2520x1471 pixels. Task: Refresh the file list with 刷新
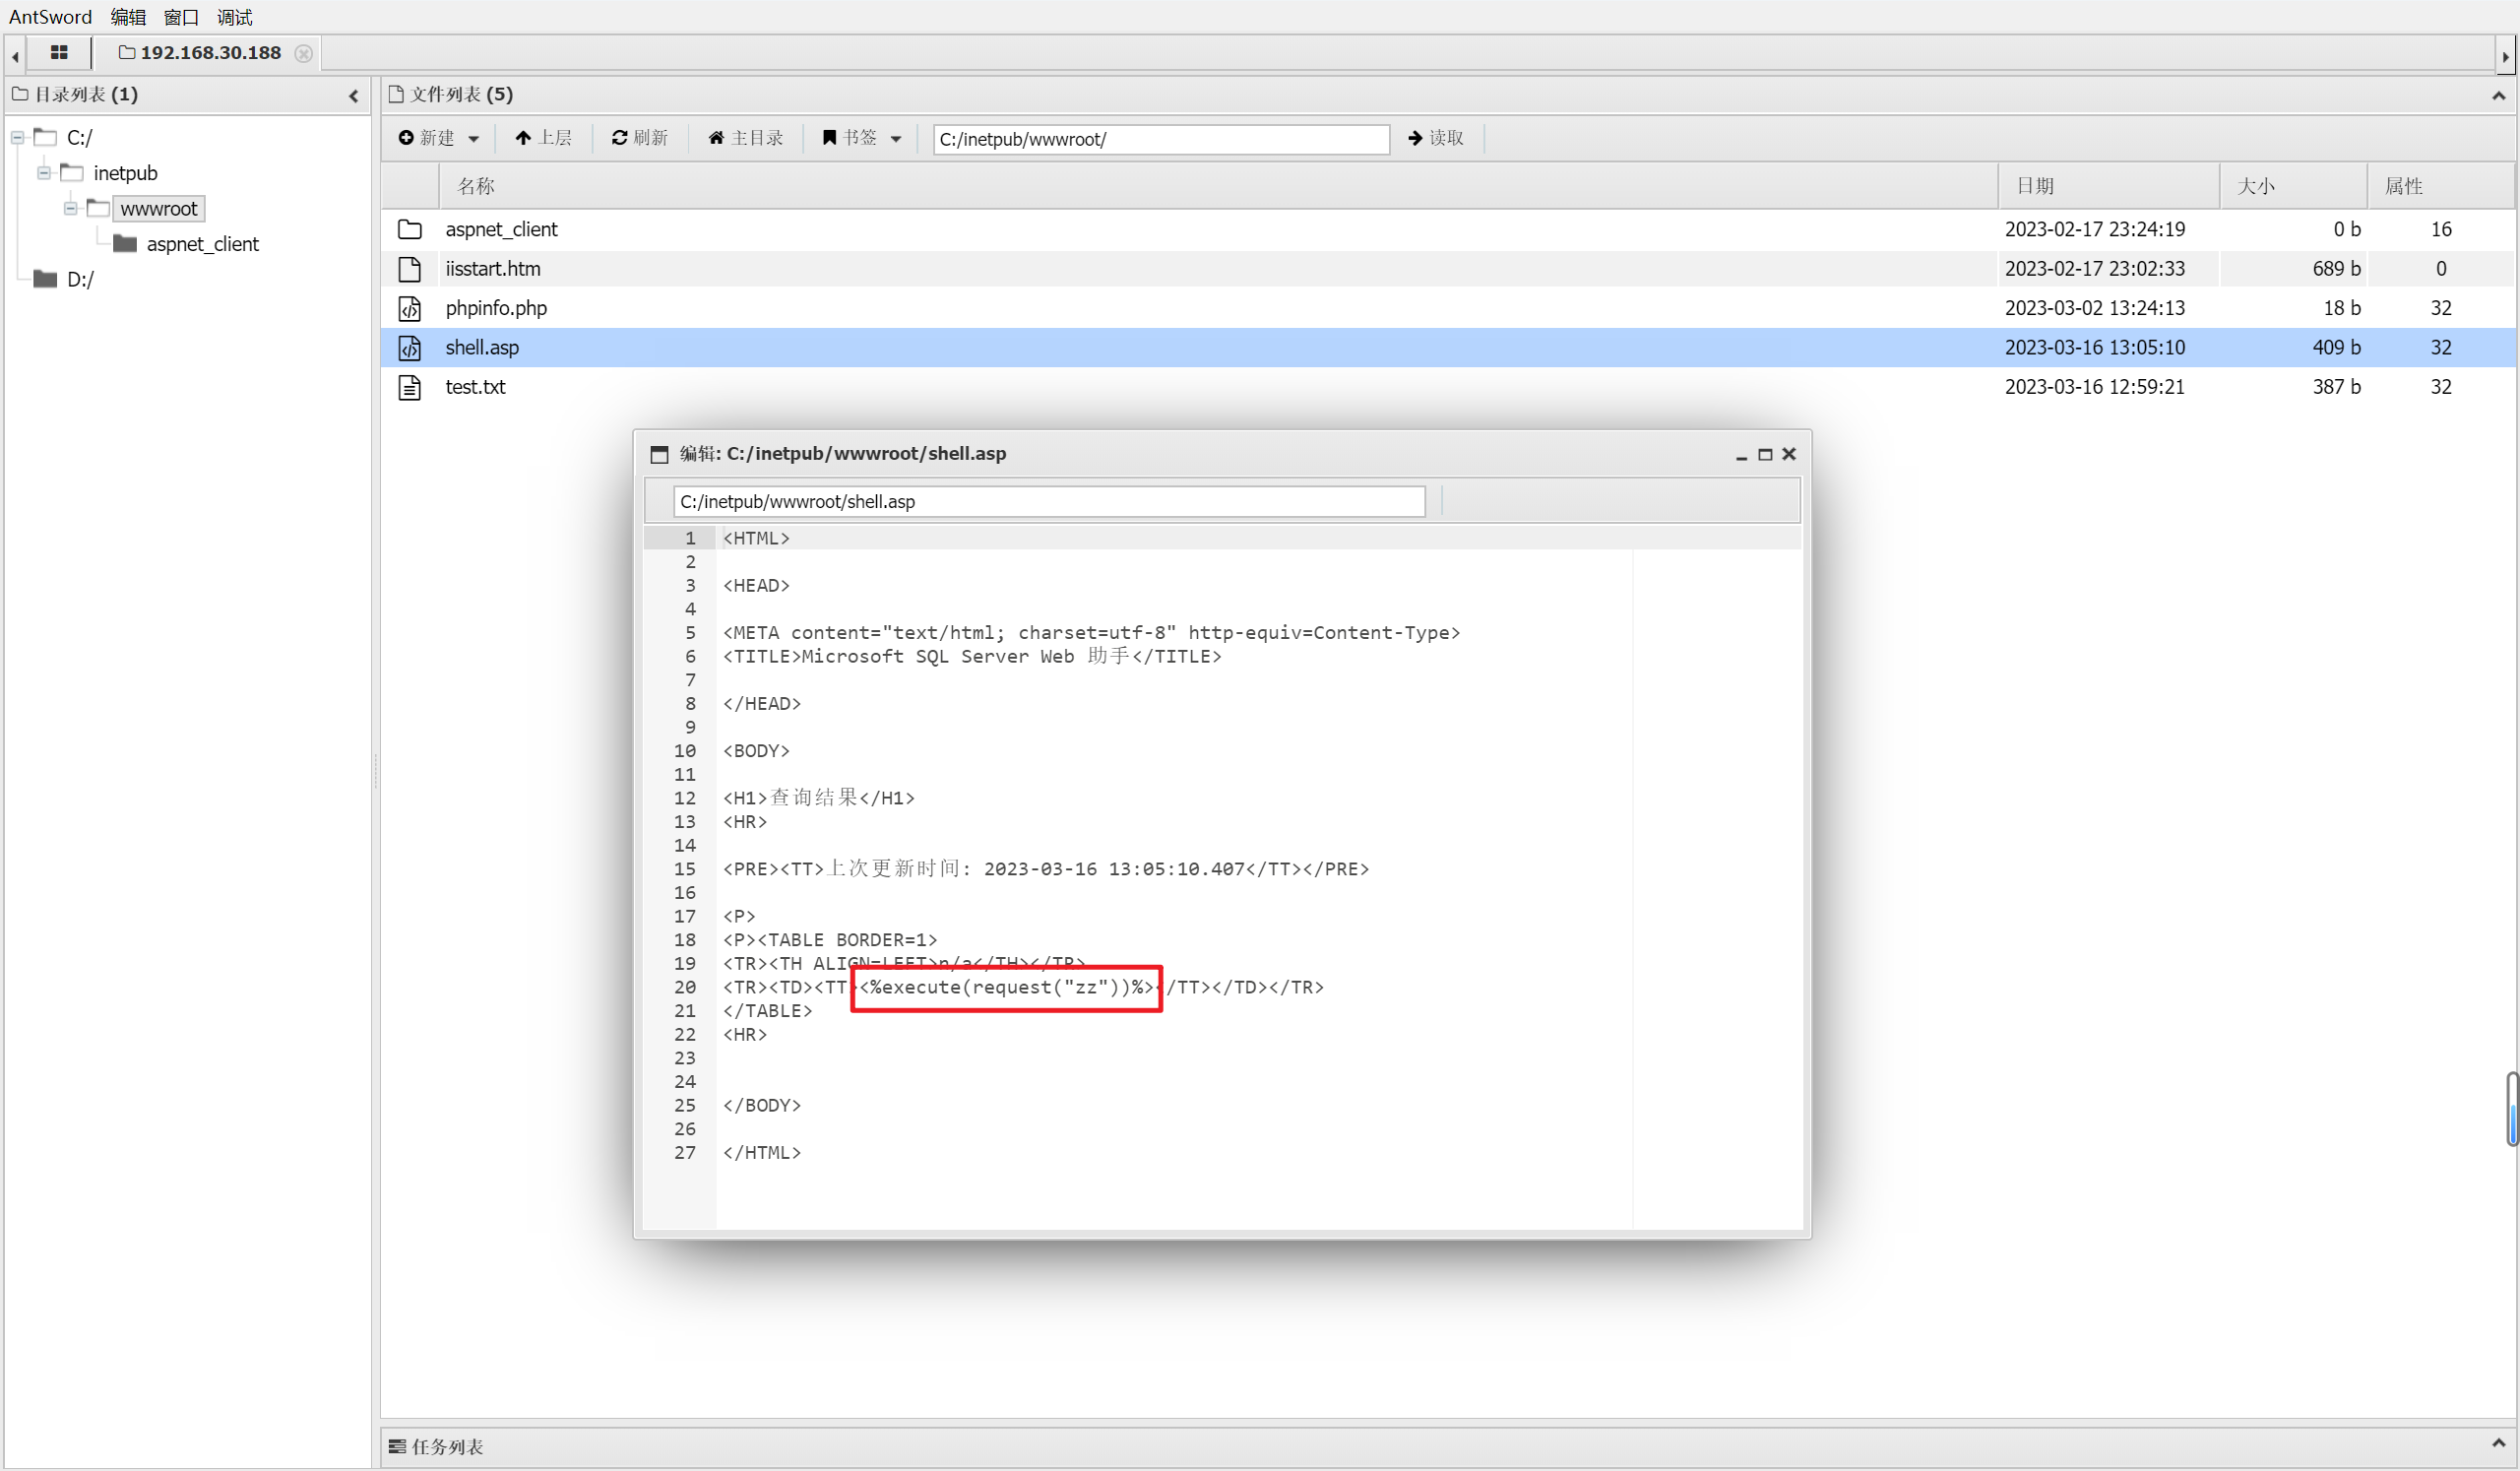pos(640,138)
